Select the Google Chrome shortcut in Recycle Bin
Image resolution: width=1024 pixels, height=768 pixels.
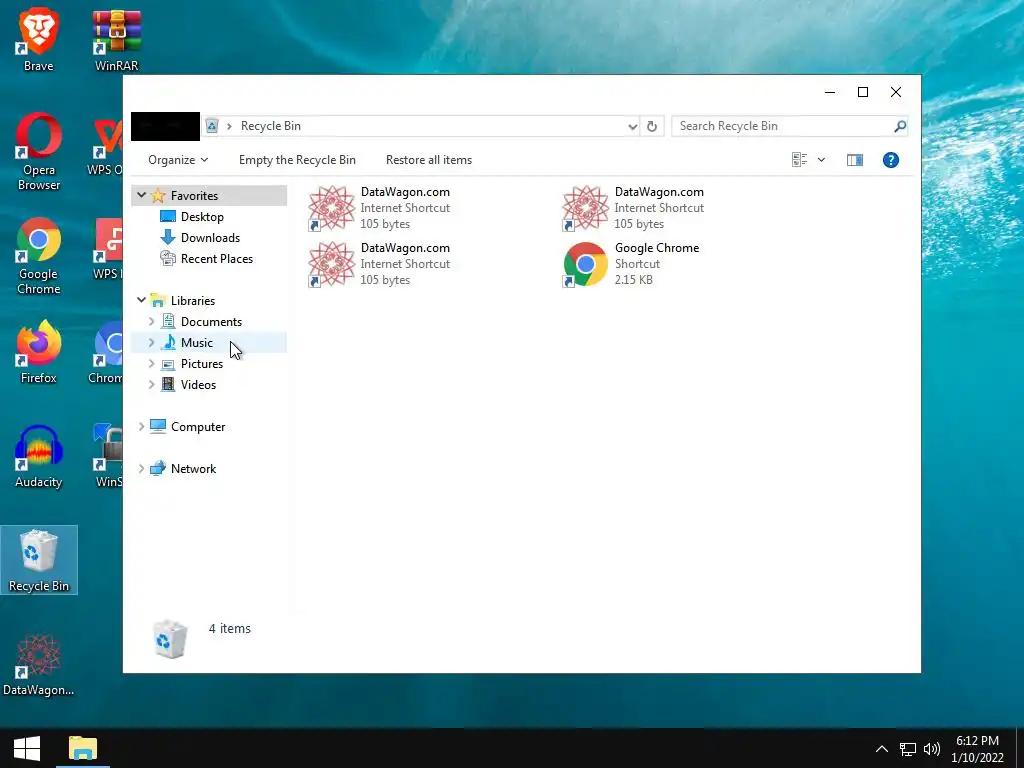(x=631, y=264)
